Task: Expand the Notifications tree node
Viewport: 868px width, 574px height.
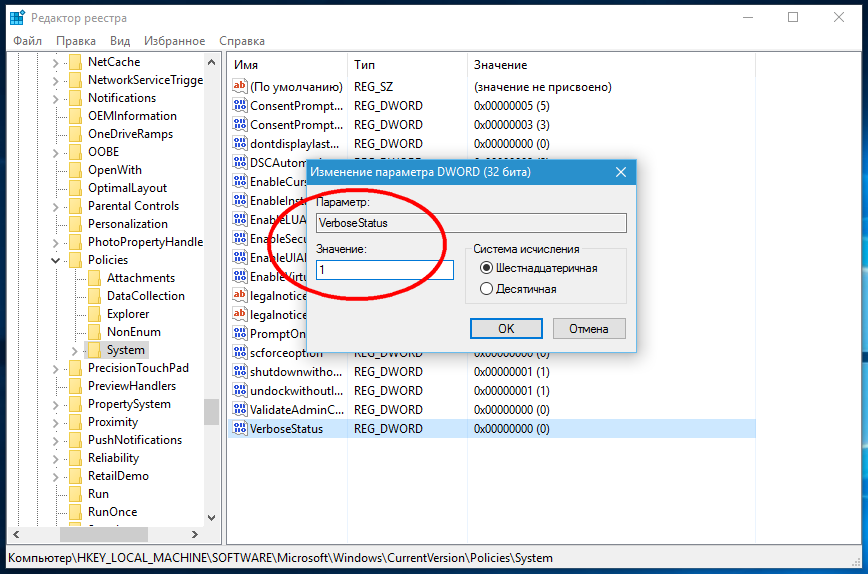Action: [55, 99]
